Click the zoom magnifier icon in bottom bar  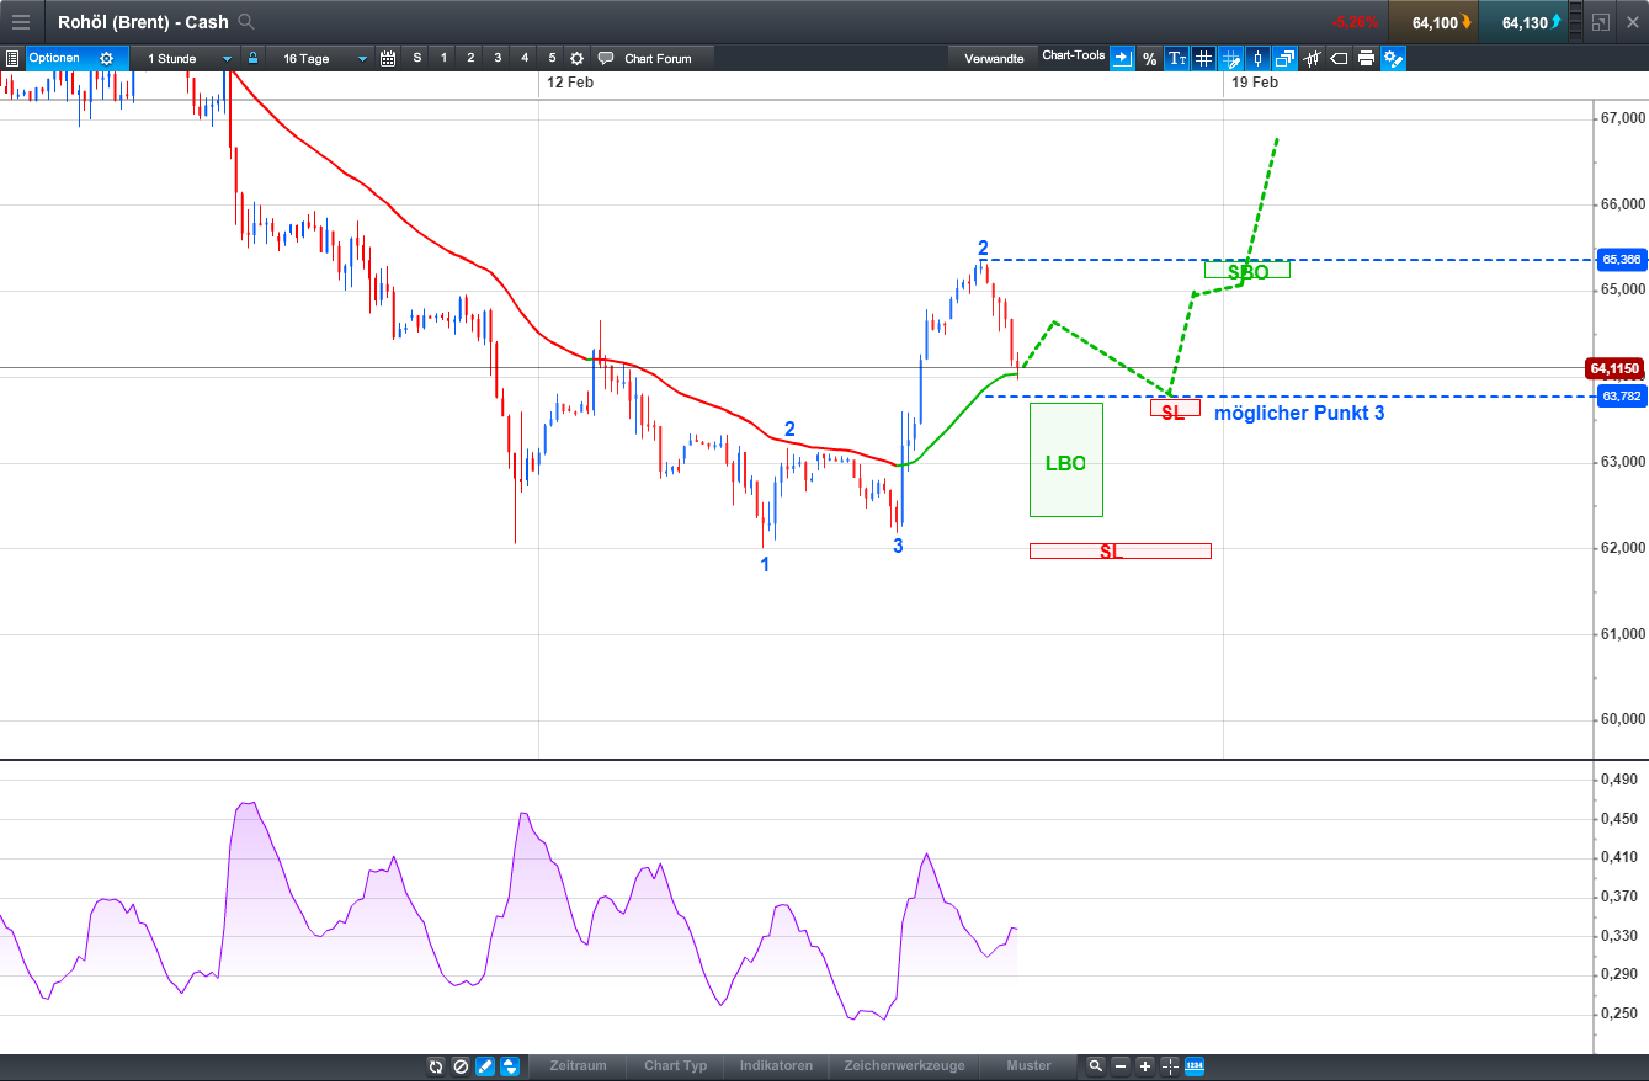click(1096, 1067)
